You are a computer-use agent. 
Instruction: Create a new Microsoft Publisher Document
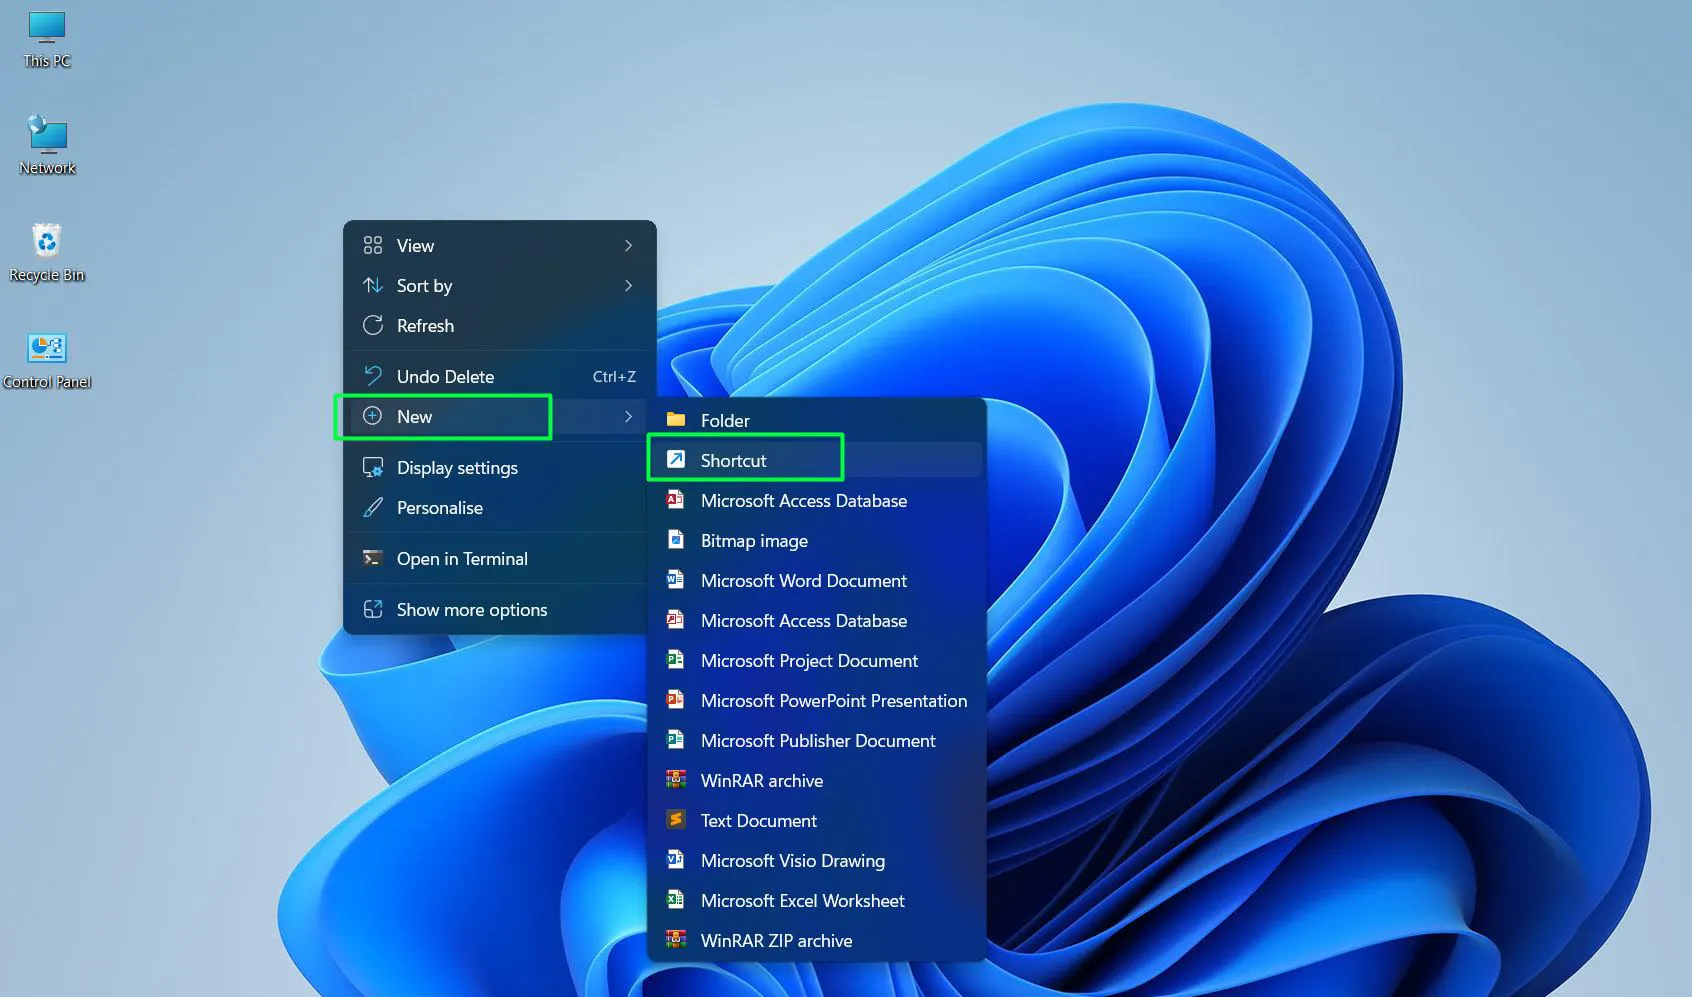(817, 740)
